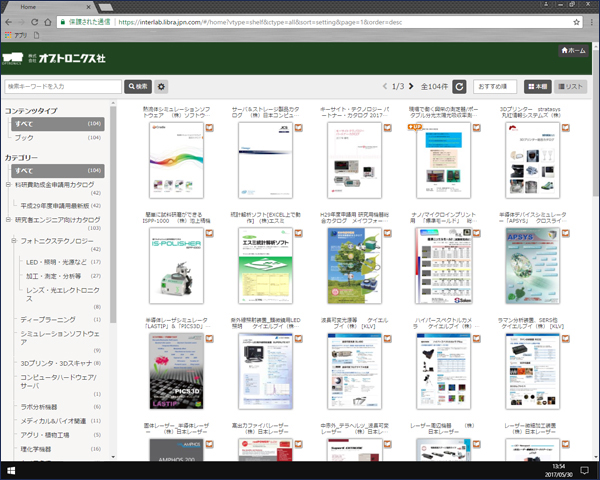Screen dimensions: 600x480
Task: Open the 3Dプリンター stratasys catalog cover
Action: [x=532, y=160]
